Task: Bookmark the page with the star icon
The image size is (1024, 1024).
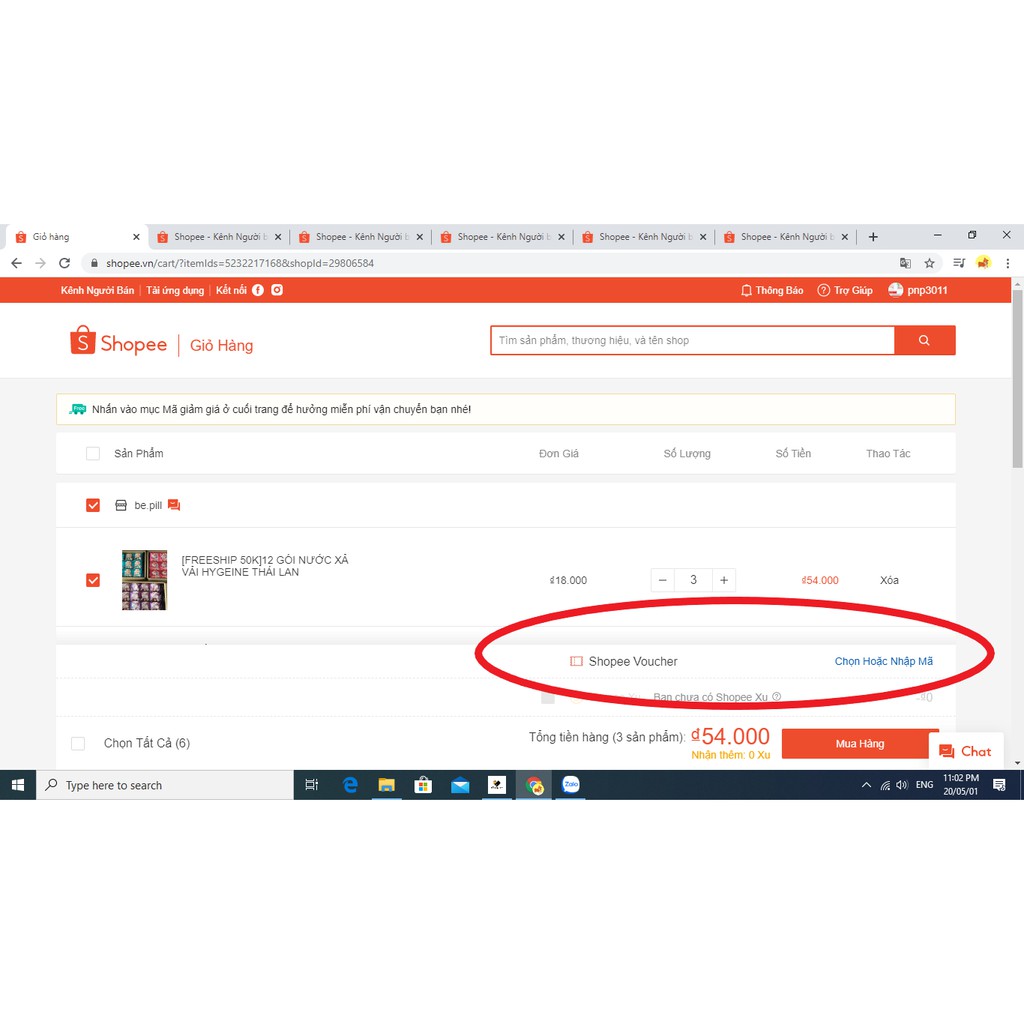Action: tap(929, 263)
